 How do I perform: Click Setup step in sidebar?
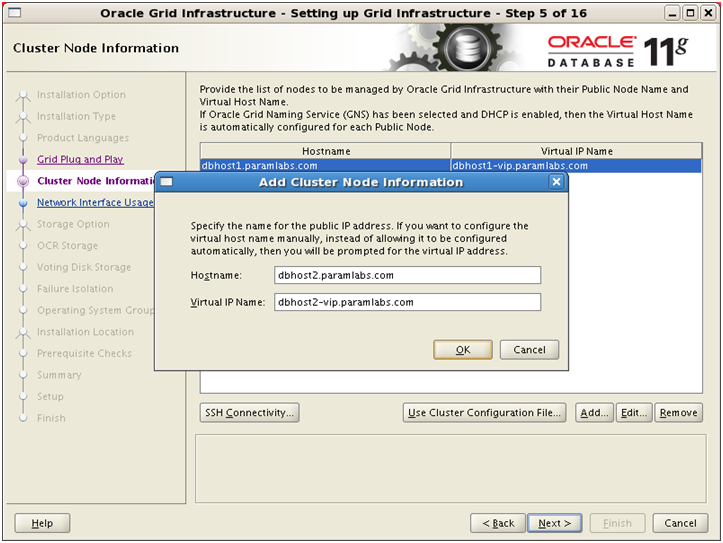pyautogui.click(x=50, y=397)
